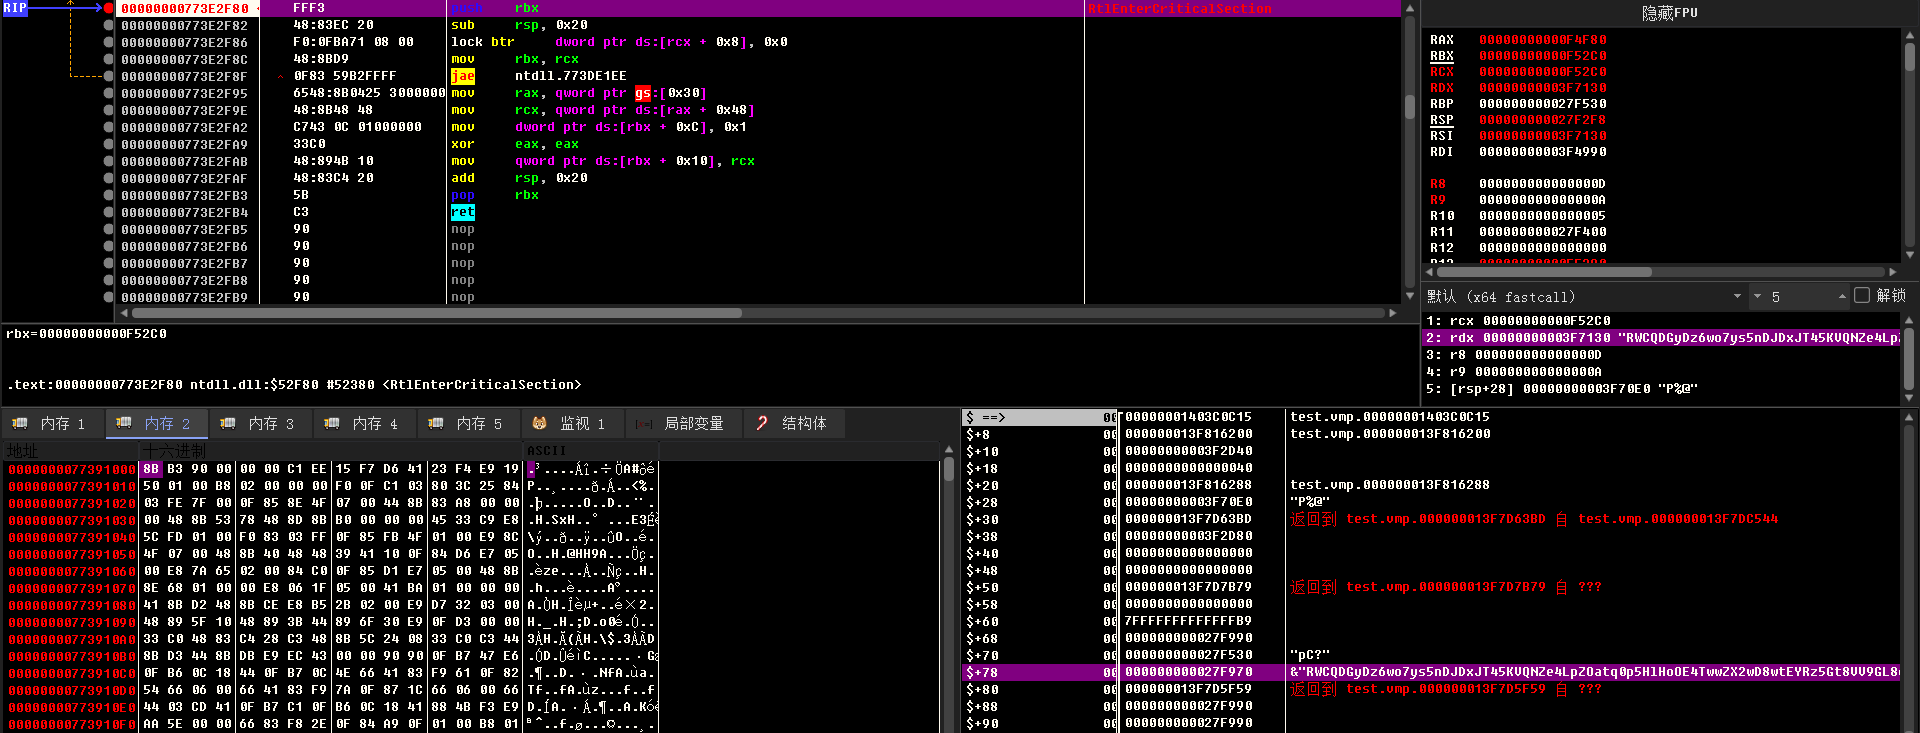1920x733 pixels.
Task: Click the RIP pointer label
Action: coord(15,8)
